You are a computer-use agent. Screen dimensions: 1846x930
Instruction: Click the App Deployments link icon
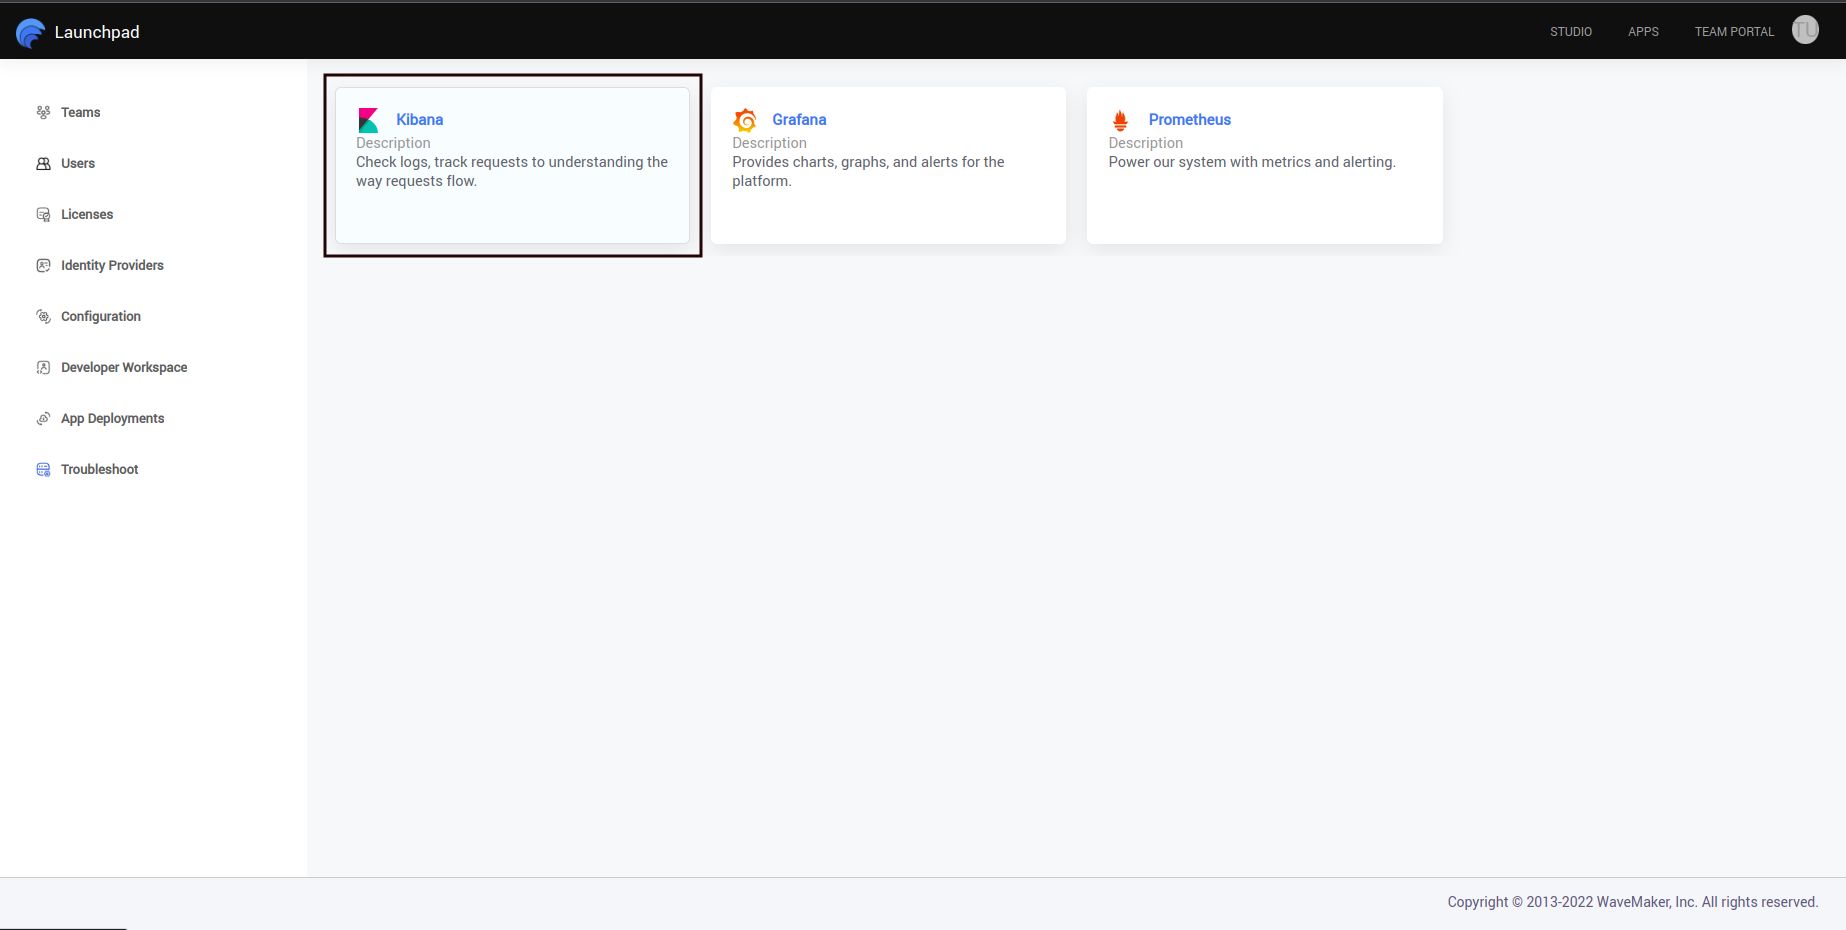42,418
